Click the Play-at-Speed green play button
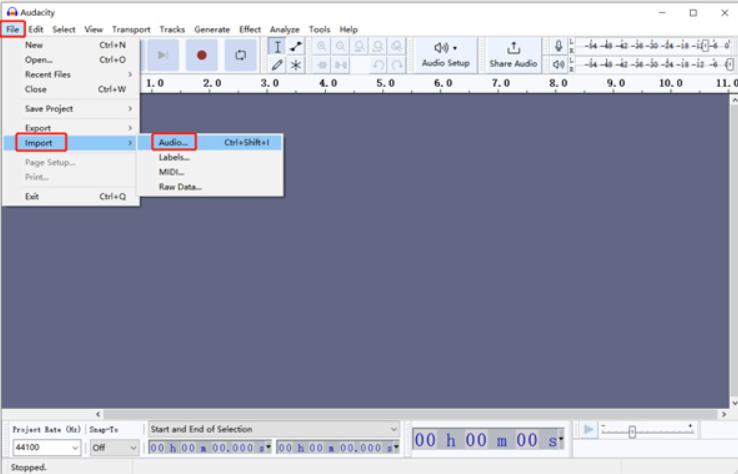The width and height of the screenshot is (738, 474). (588, 429)
